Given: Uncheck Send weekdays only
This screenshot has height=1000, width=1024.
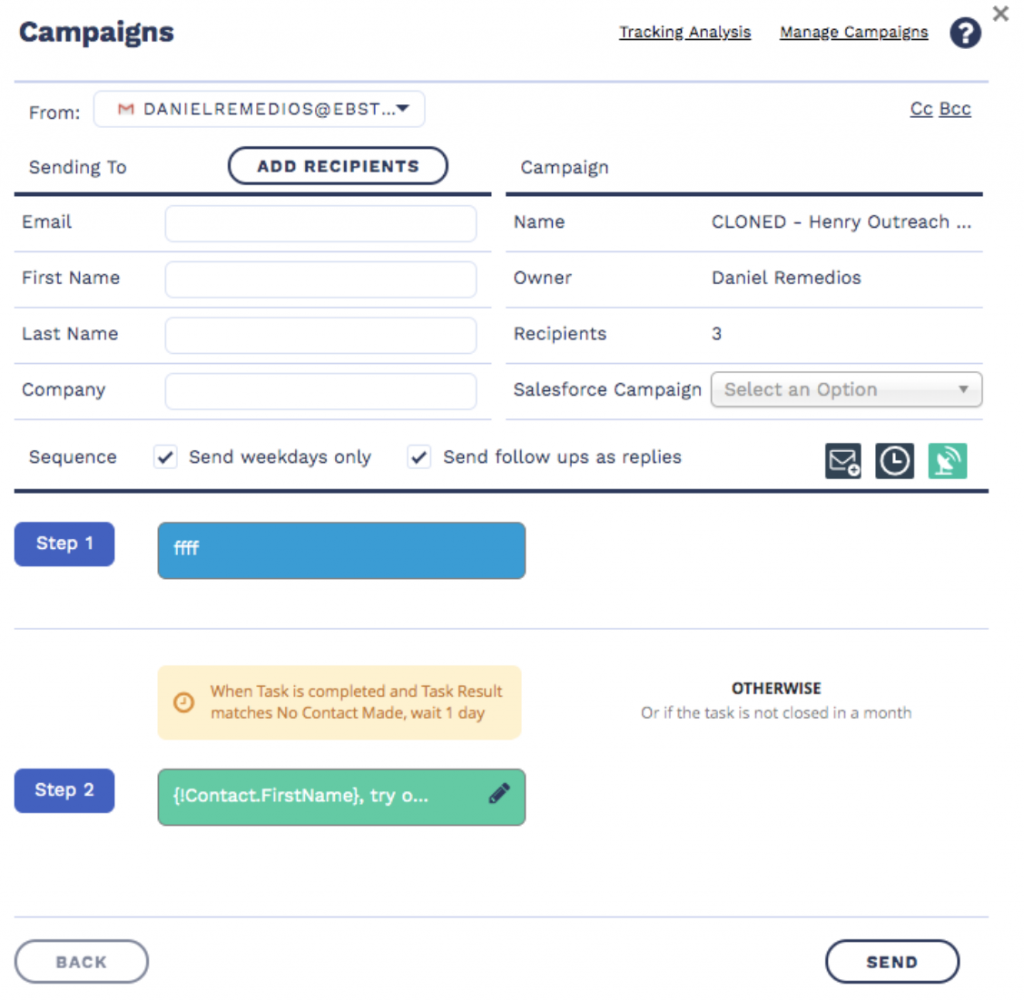Looking at the screenshot, I should [x=166, y=458].
